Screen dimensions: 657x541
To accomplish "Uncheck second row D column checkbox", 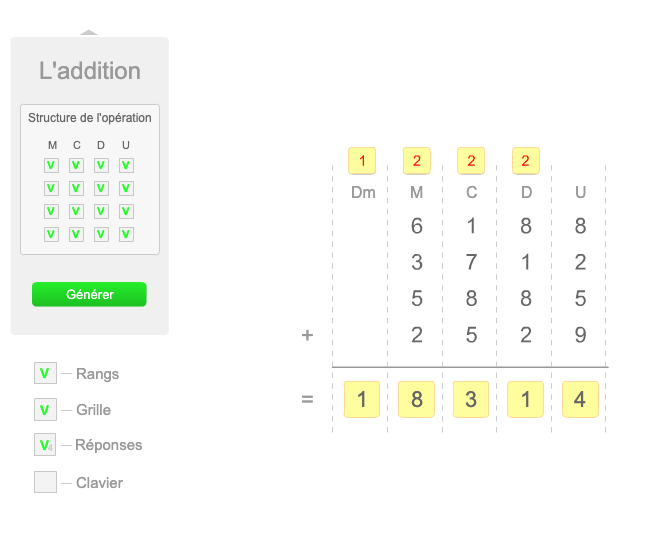I will 101,188.
